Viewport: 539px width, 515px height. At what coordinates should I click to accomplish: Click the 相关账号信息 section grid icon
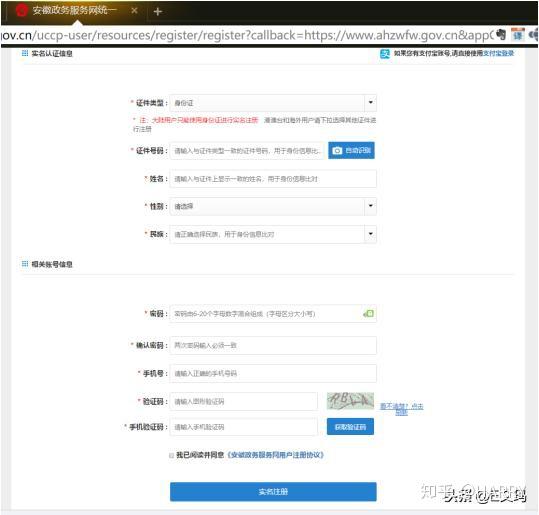click(25, 264)
